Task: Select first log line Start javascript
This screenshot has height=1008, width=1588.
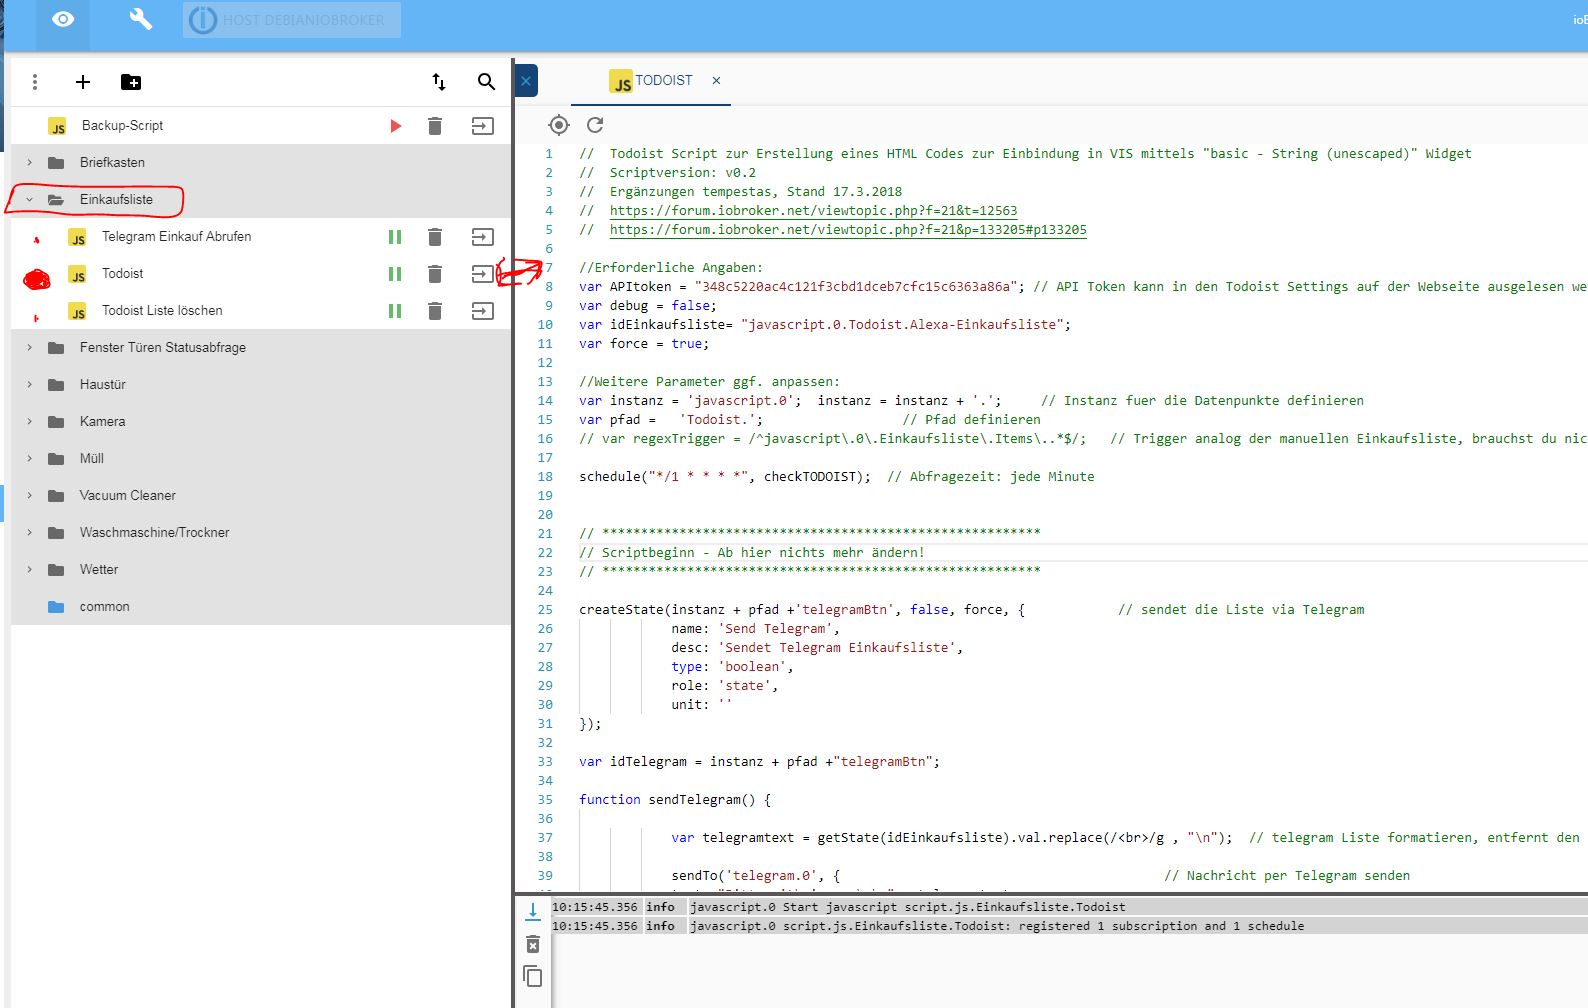Action: tap(1069, 907)
